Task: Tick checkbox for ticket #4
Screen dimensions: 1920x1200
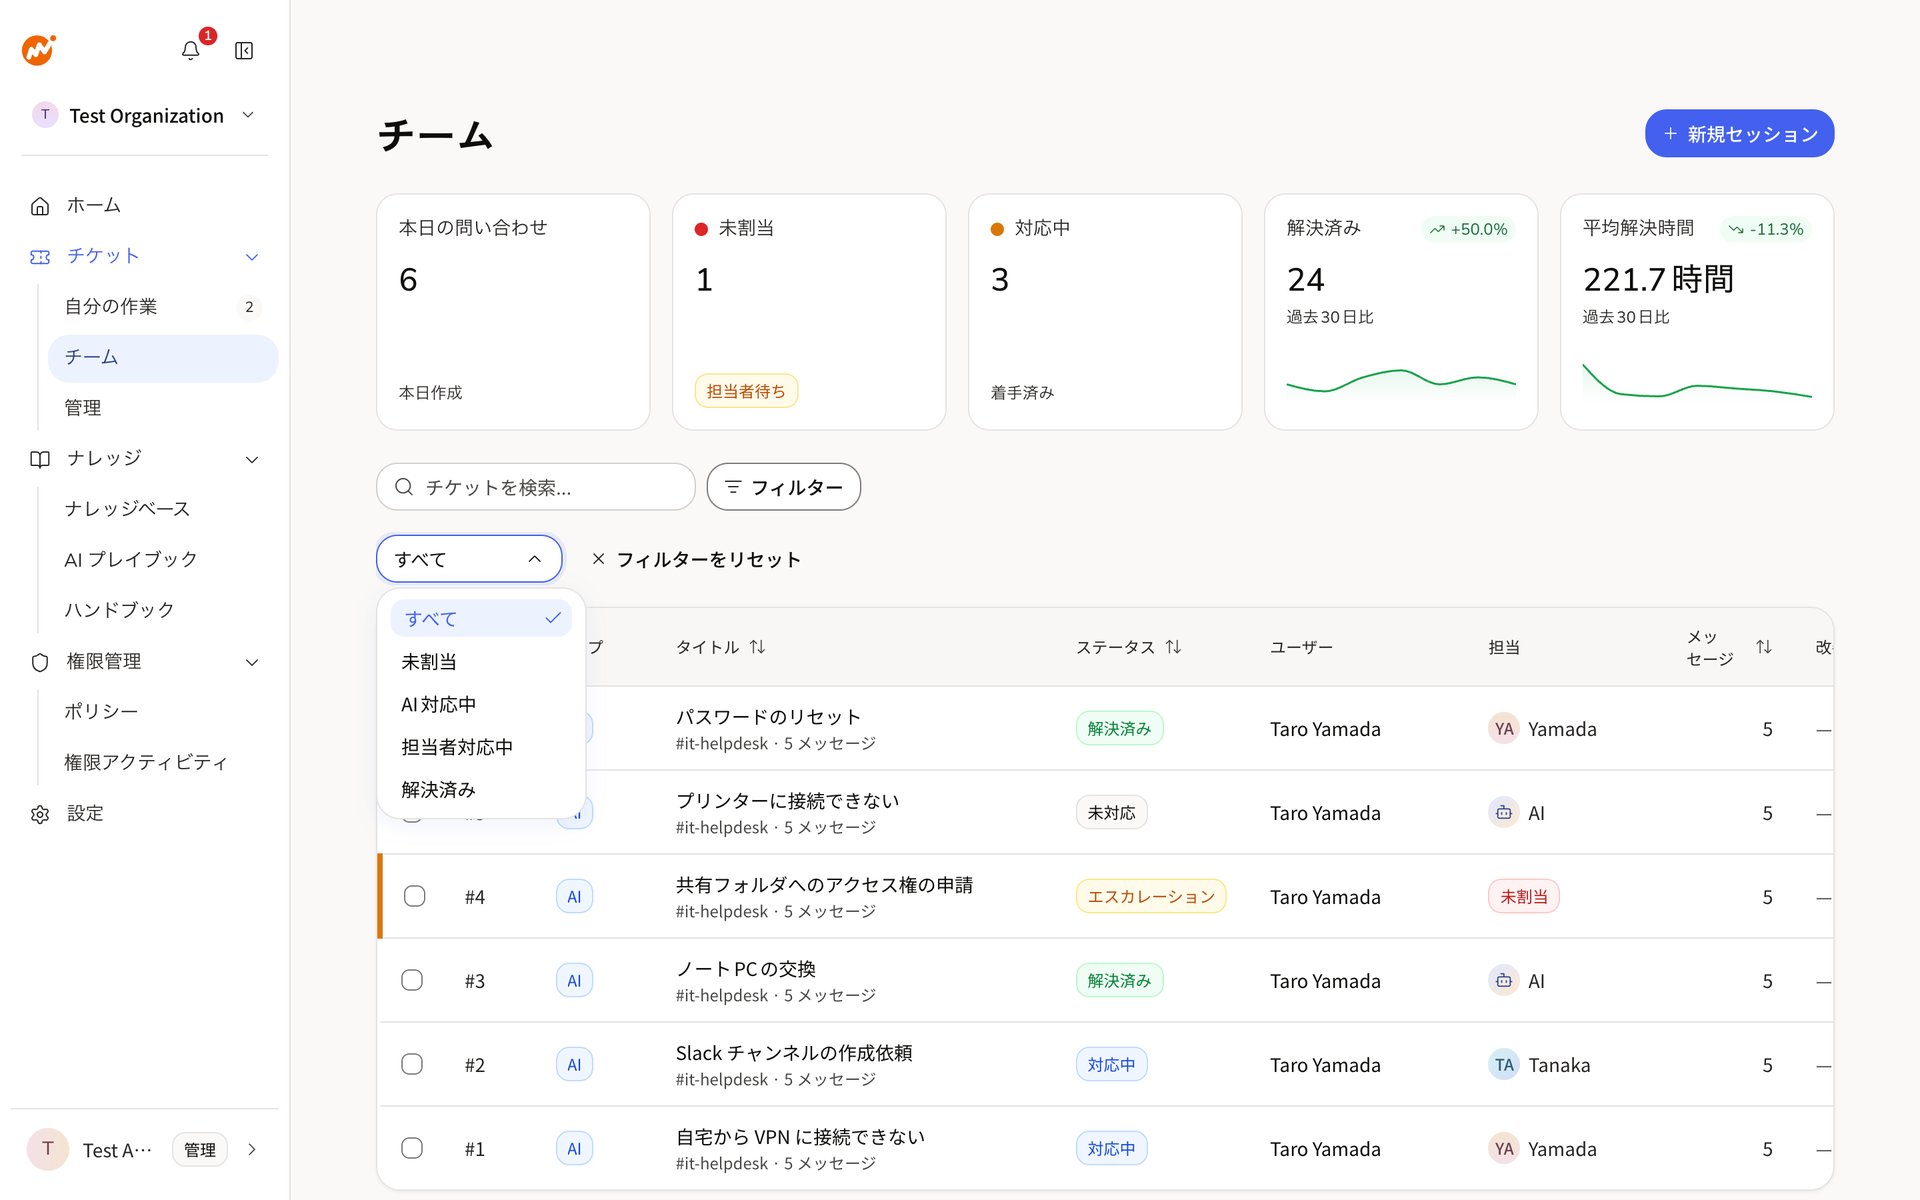Action: pyautogui.click(x=414, y=896)
